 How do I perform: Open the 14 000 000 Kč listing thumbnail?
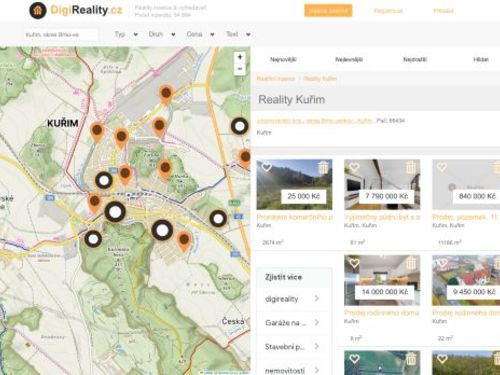pos(382,280)
